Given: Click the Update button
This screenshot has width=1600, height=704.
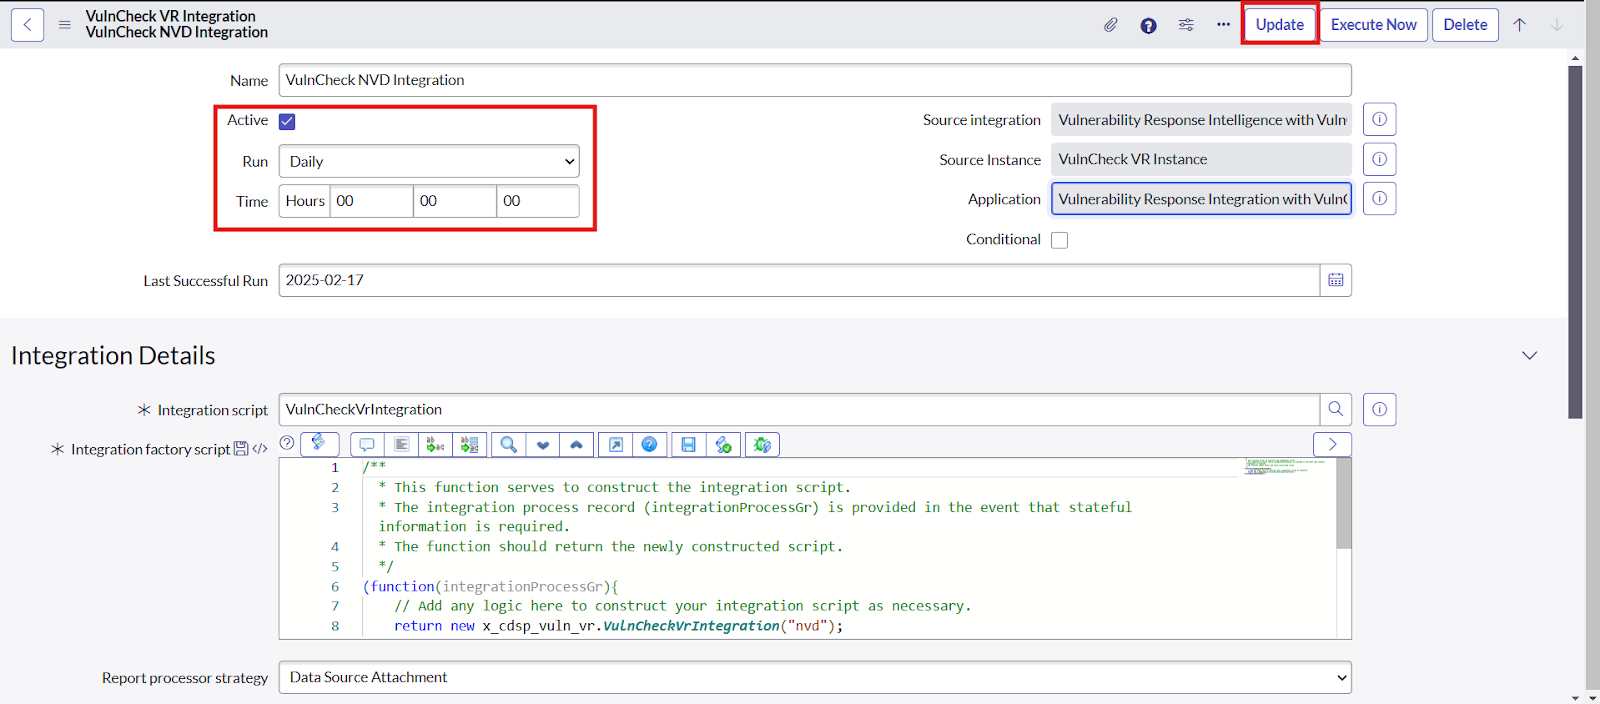Looking at the screenshot, I should 1280,25.
